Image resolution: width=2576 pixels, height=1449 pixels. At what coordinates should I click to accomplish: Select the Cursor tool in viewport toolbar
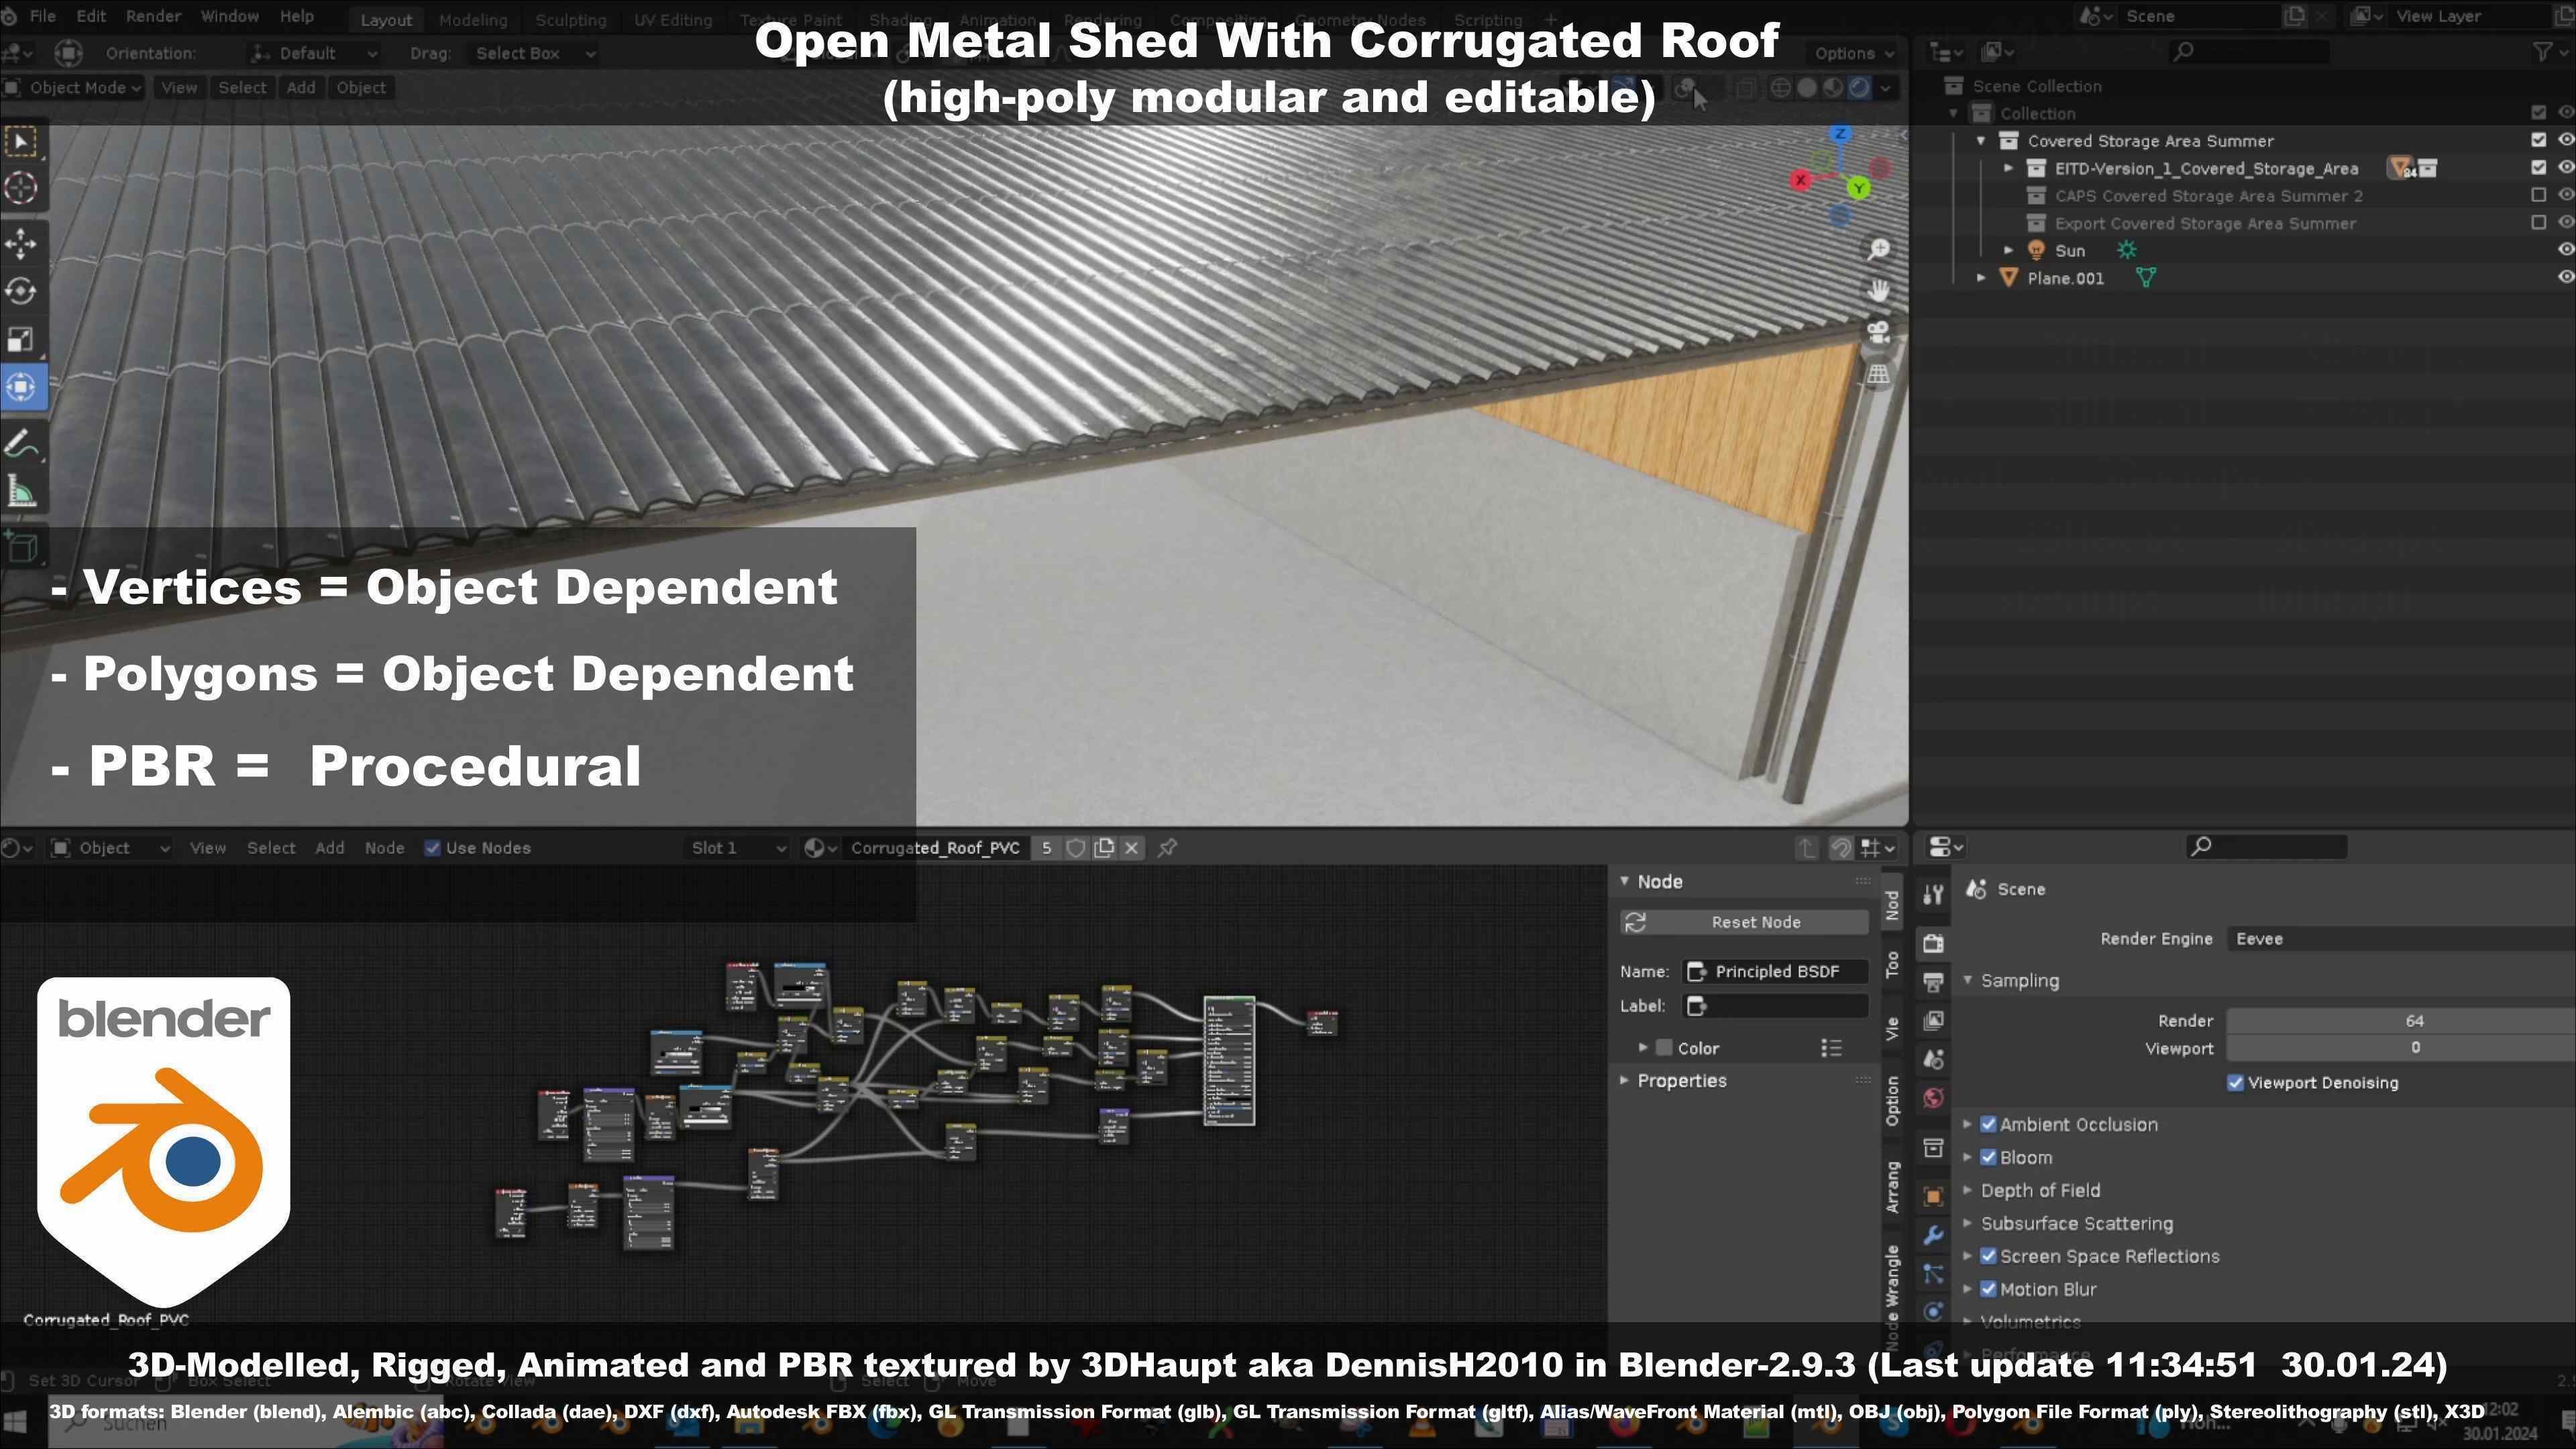(22, 187)
